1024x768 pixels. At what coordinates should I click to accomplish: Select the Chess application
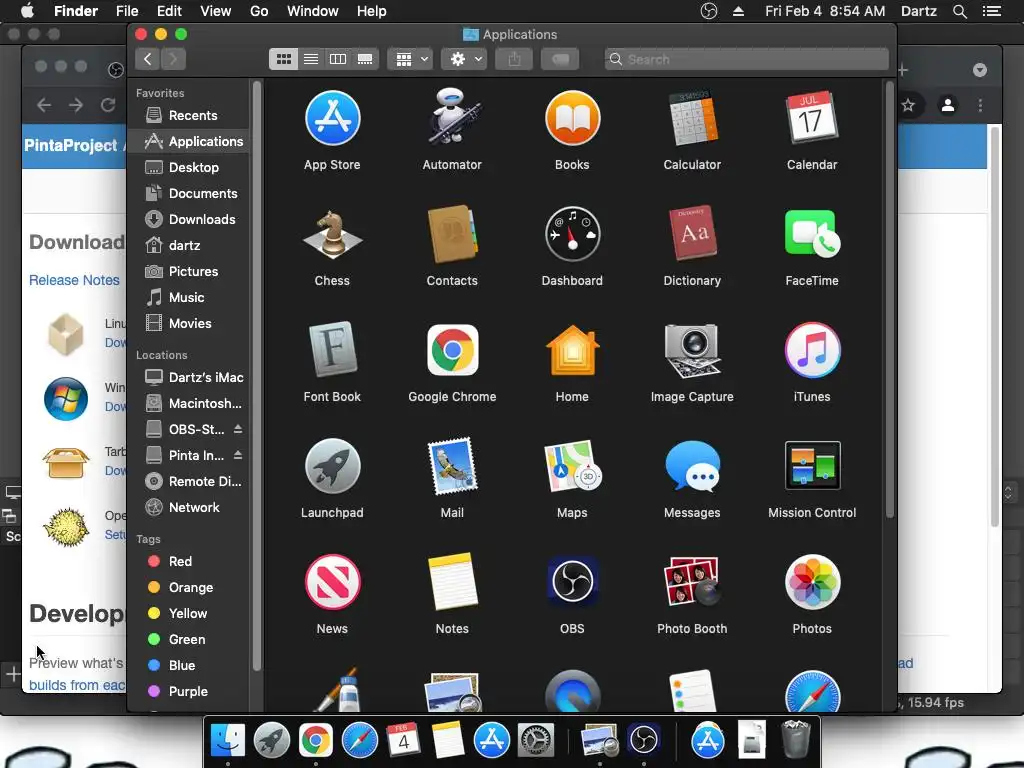(x=332, y=234)
